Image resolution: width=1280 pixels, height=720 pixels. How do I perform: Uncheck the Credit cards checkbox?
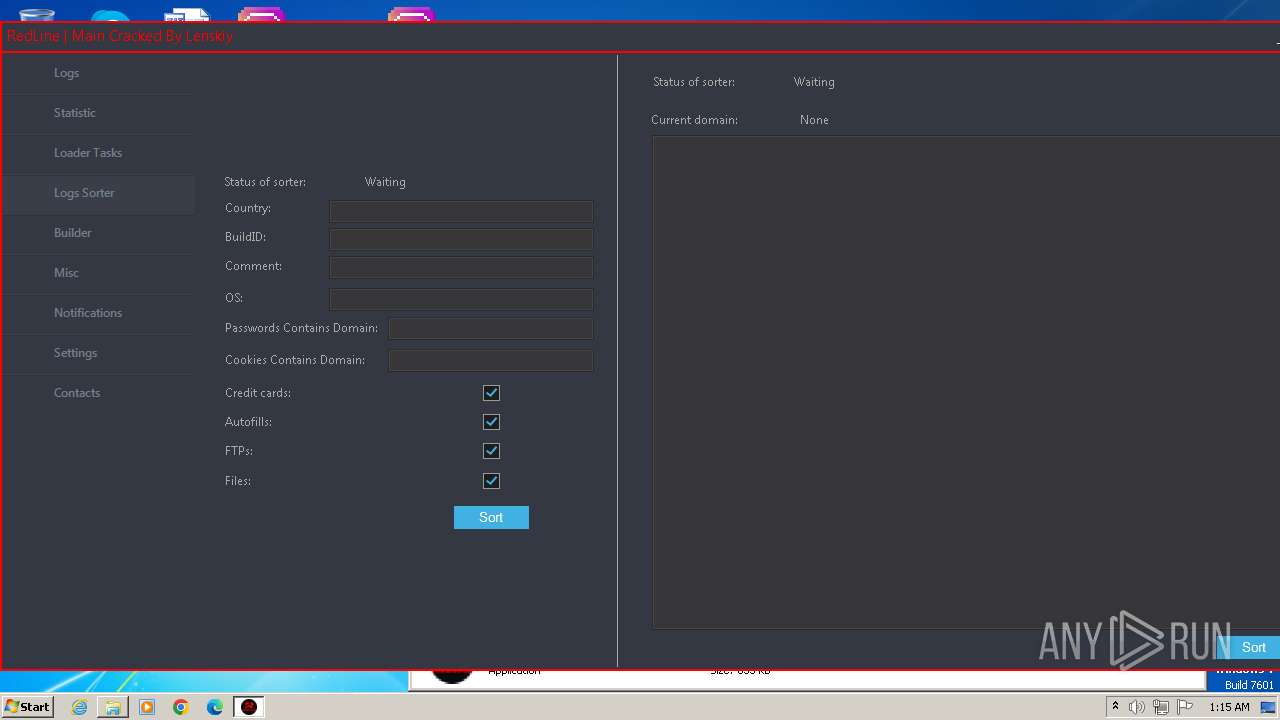coord(491,393)
